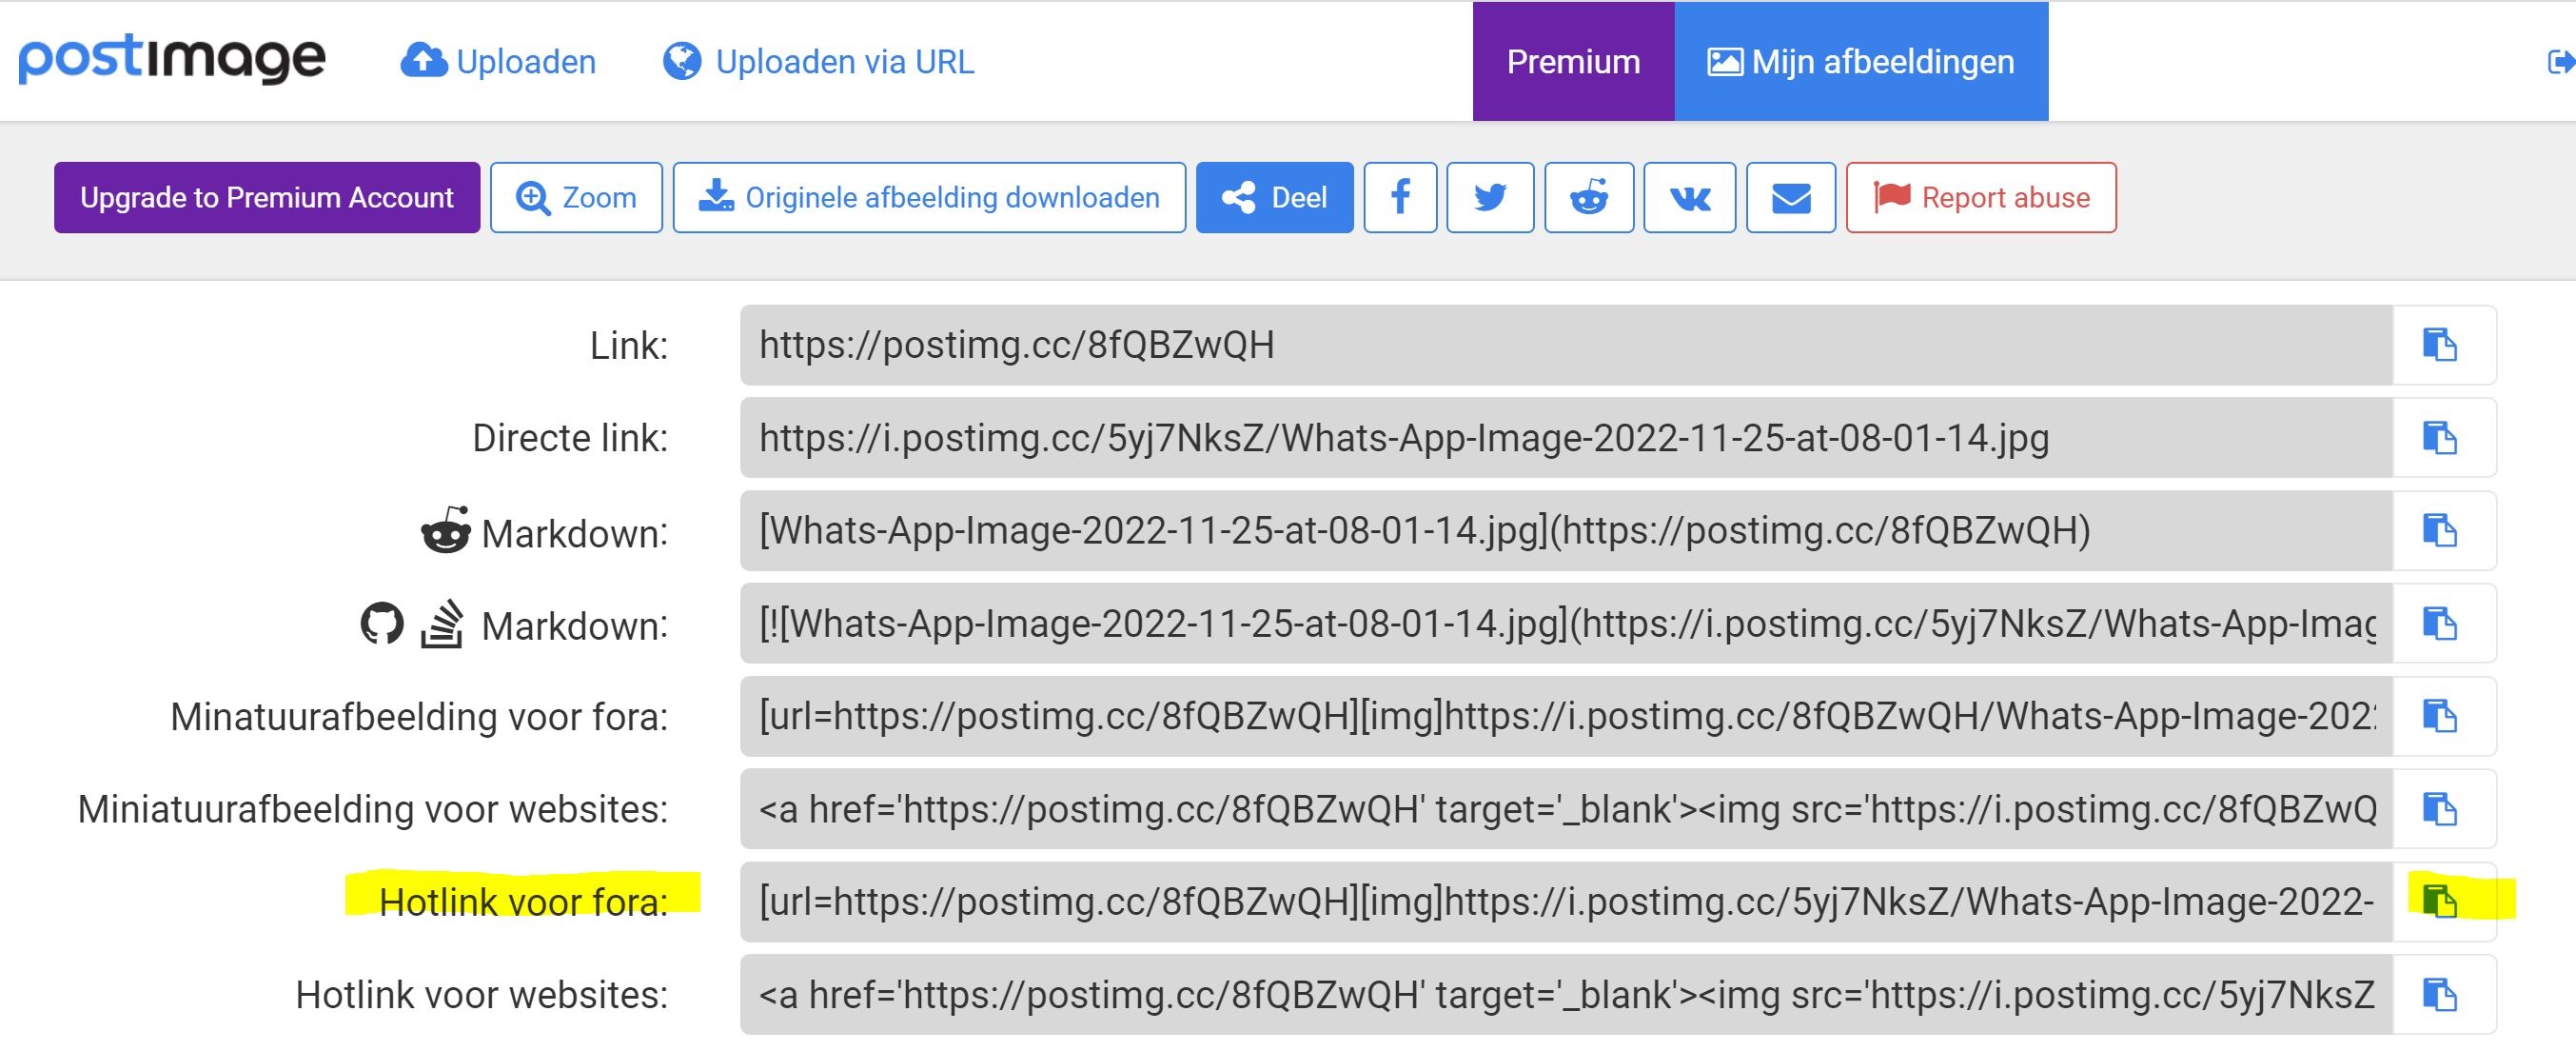Select the Link field with postimg.cc URL
The height and width of the screenshot is (1051, 2576).
(1566, 345)
